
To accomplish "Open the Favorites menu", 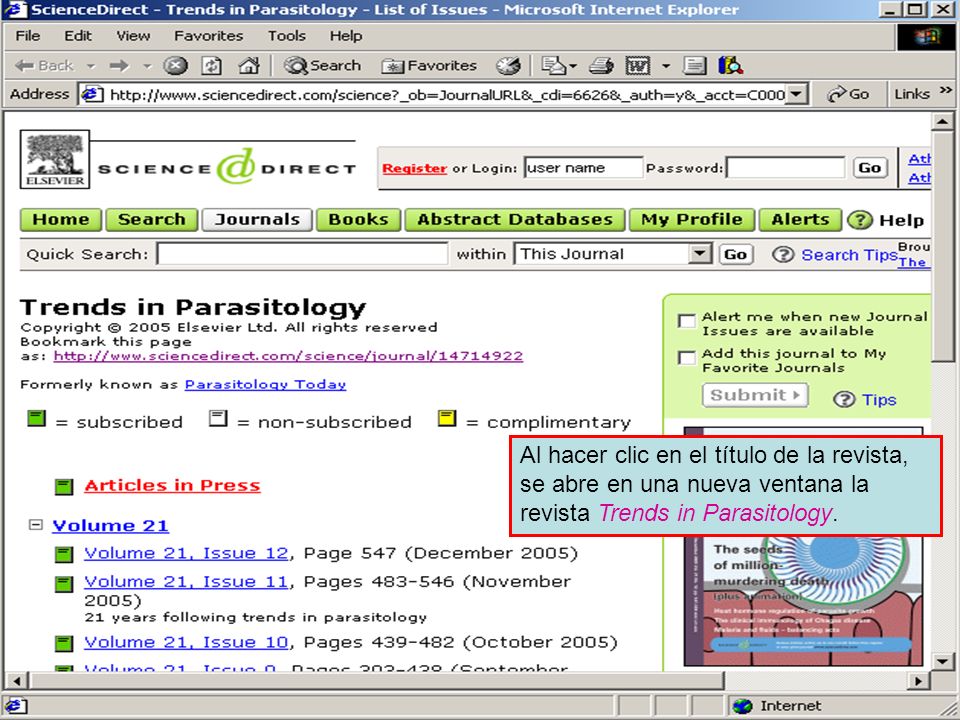I will (x=208, y=36).
